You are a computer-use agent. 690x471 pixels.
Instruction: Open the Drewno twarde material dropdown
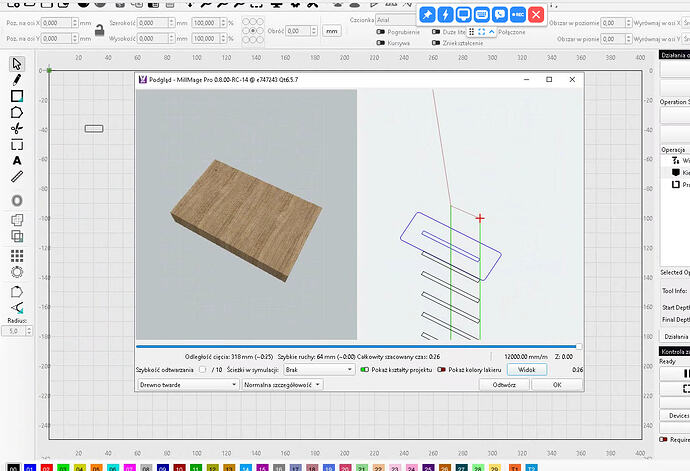[187, 384]
